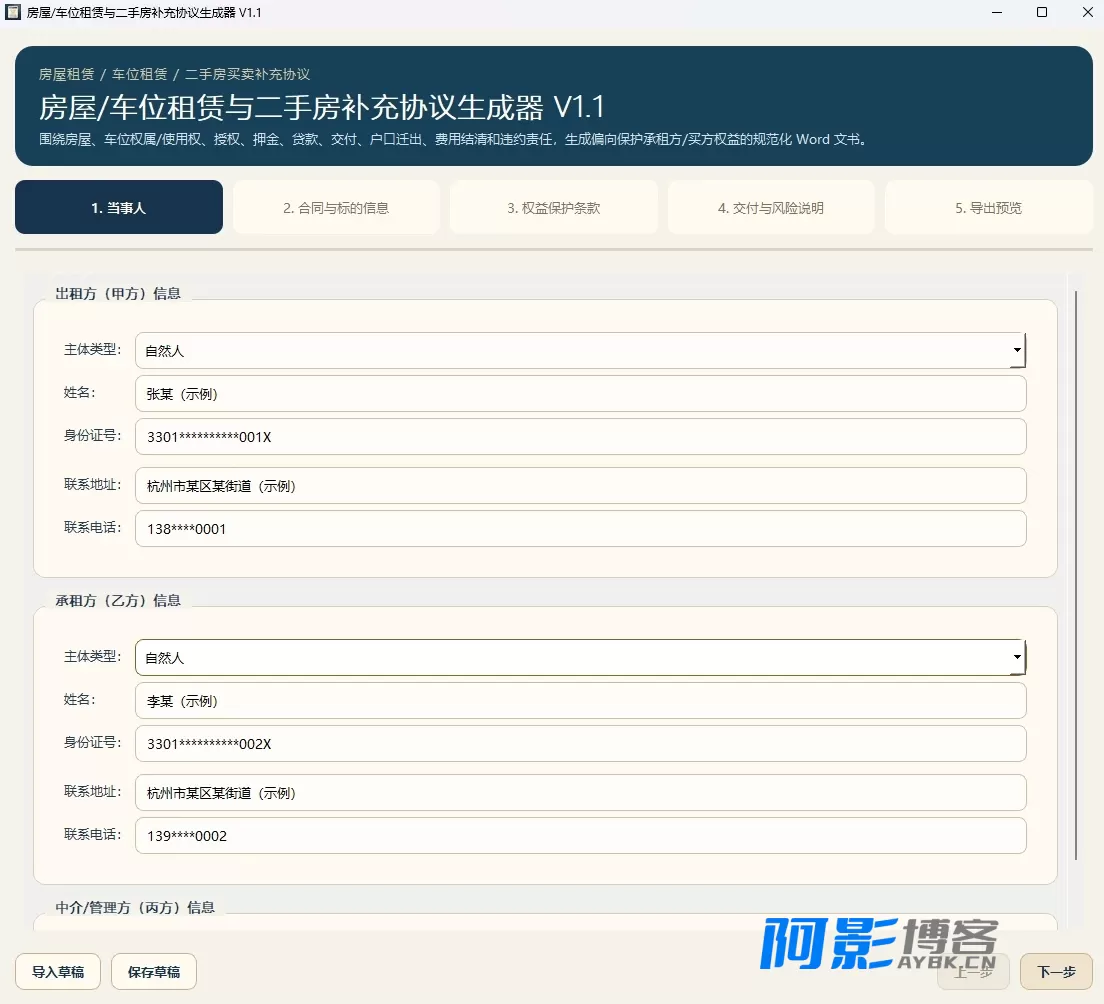Go to 5. 导出预览 tab
The width and height of the screenshot is (1104, 1004).
[989, 208]
